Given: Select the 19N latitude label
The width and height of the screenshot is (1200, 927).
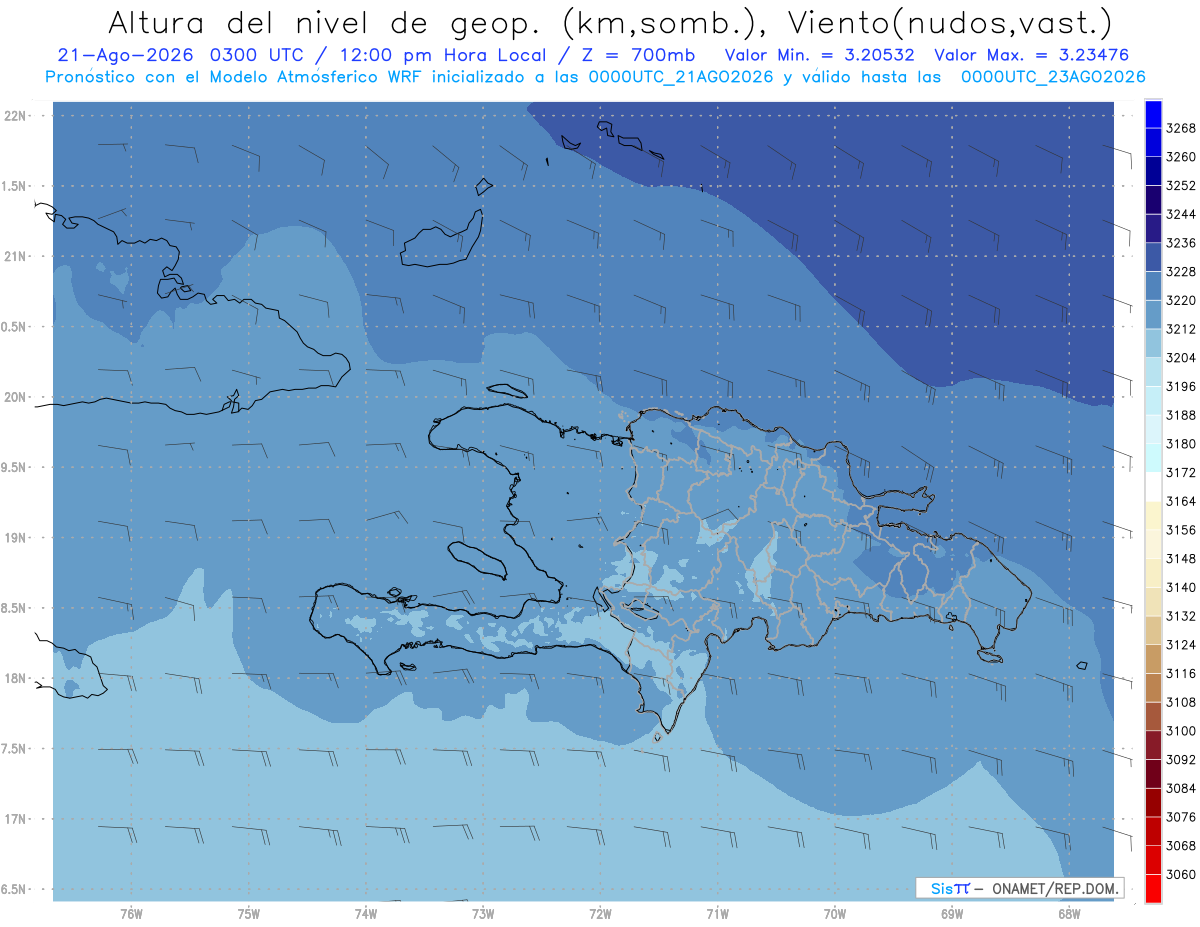Looking at the screenshot, I should coord(15,537).
